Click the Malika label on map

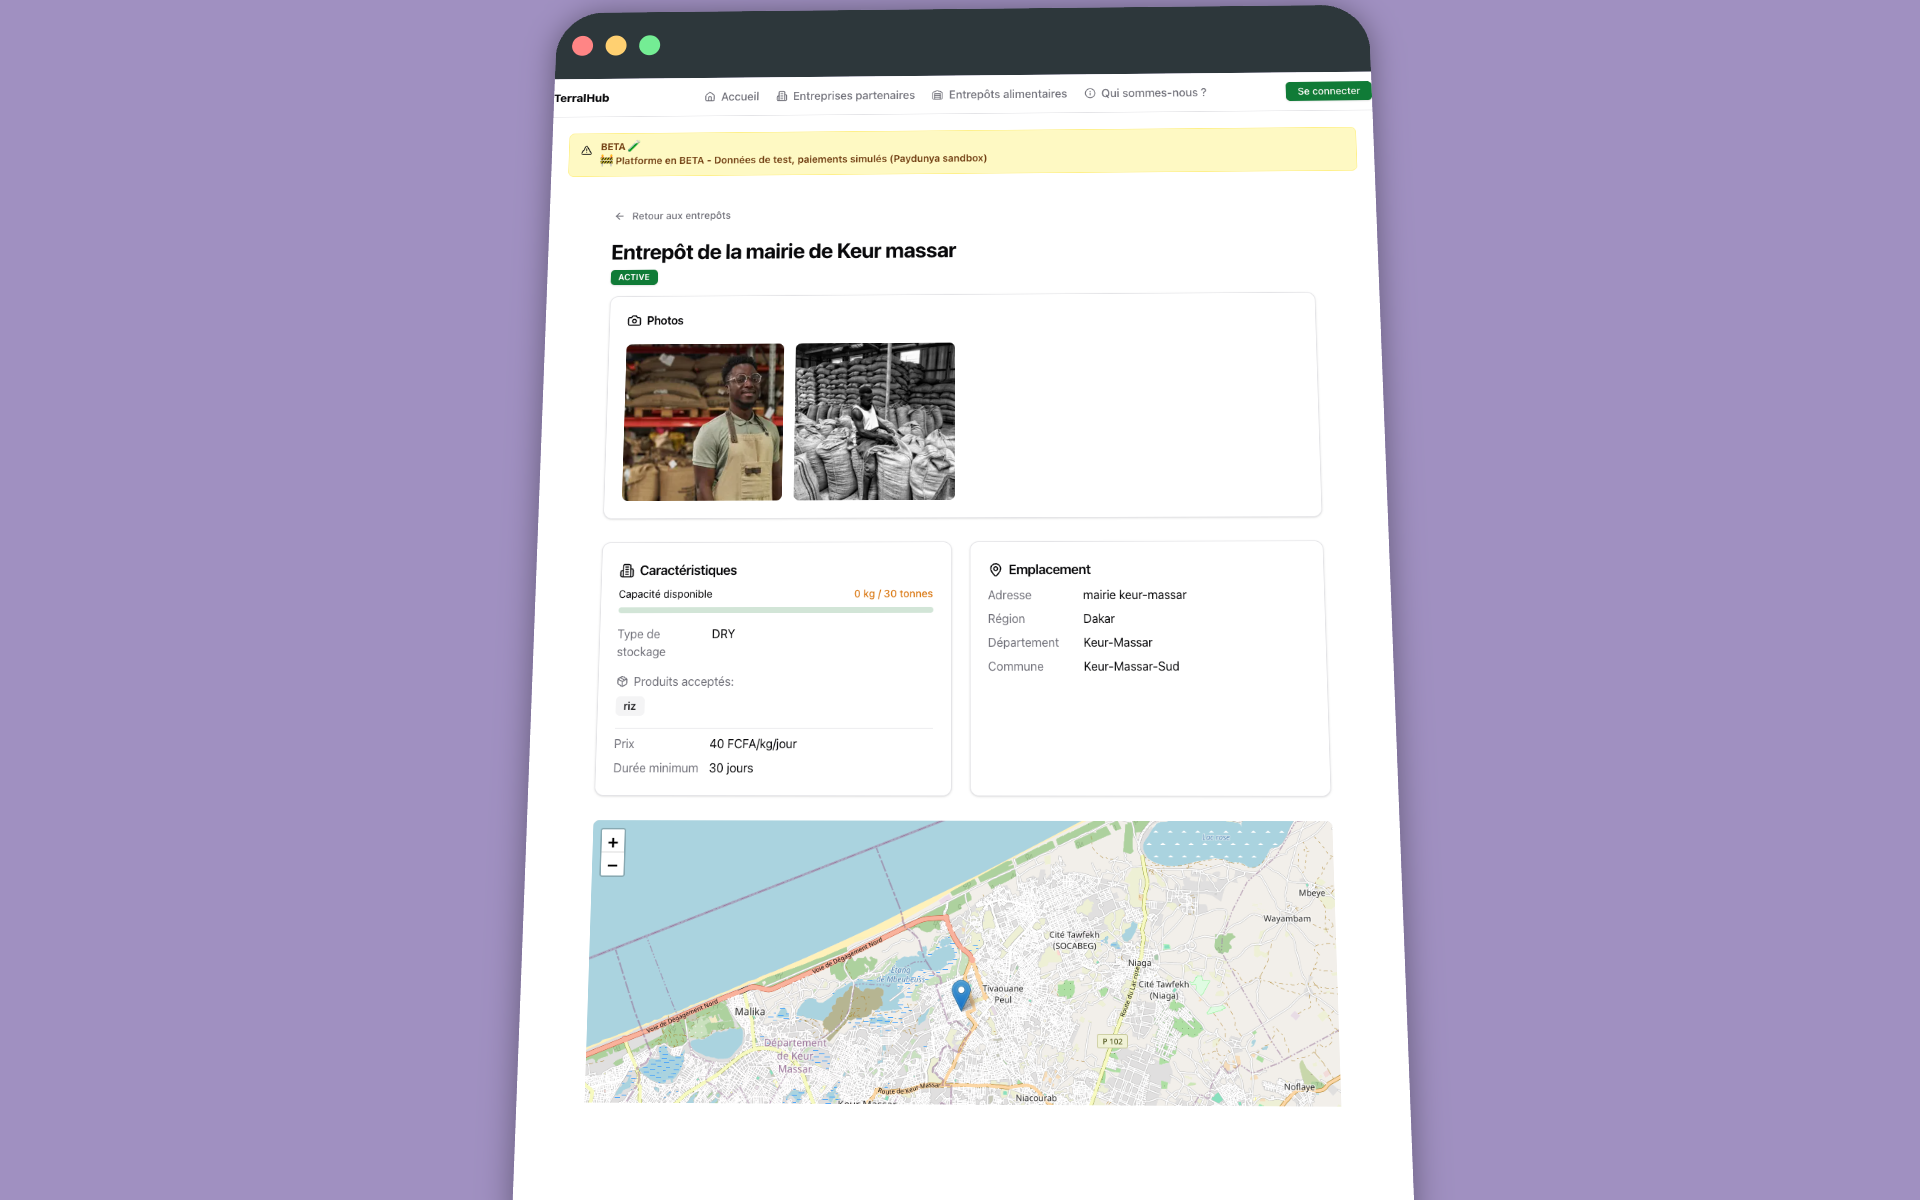(750, 1012)
